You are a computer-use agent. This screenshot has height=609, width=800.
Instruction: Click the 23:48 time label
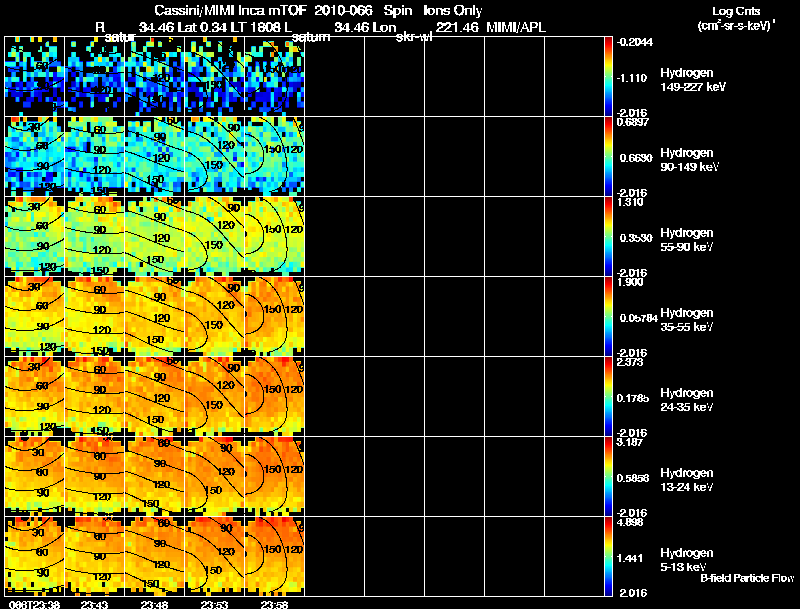pyautogui.click(x=154, y=604)
